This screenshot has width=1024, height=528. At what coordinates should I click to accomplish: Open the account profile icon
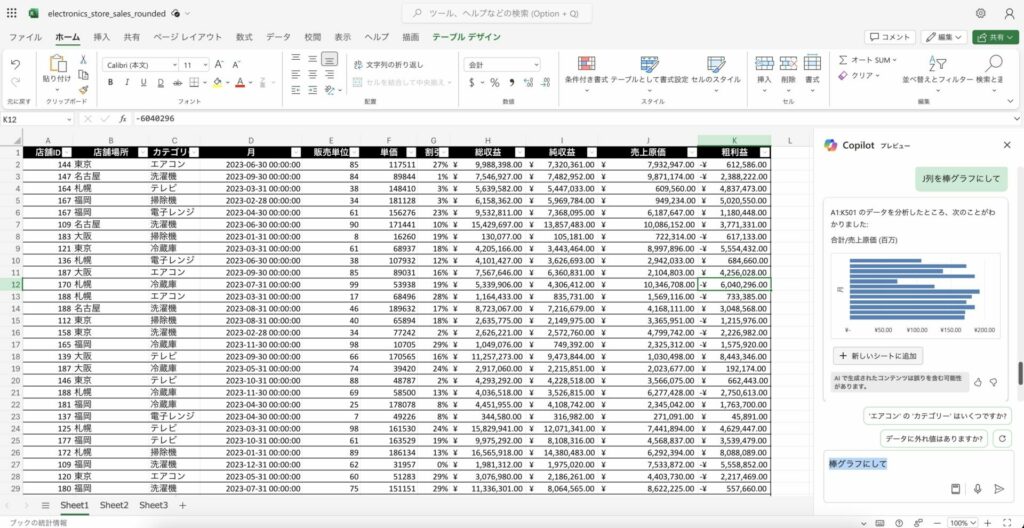tap(1009, 13)
